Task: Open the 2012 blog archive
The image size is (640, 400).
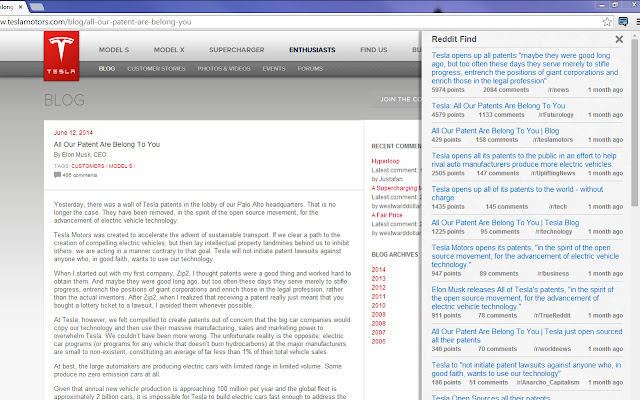Action: click(x=378, y=287)
